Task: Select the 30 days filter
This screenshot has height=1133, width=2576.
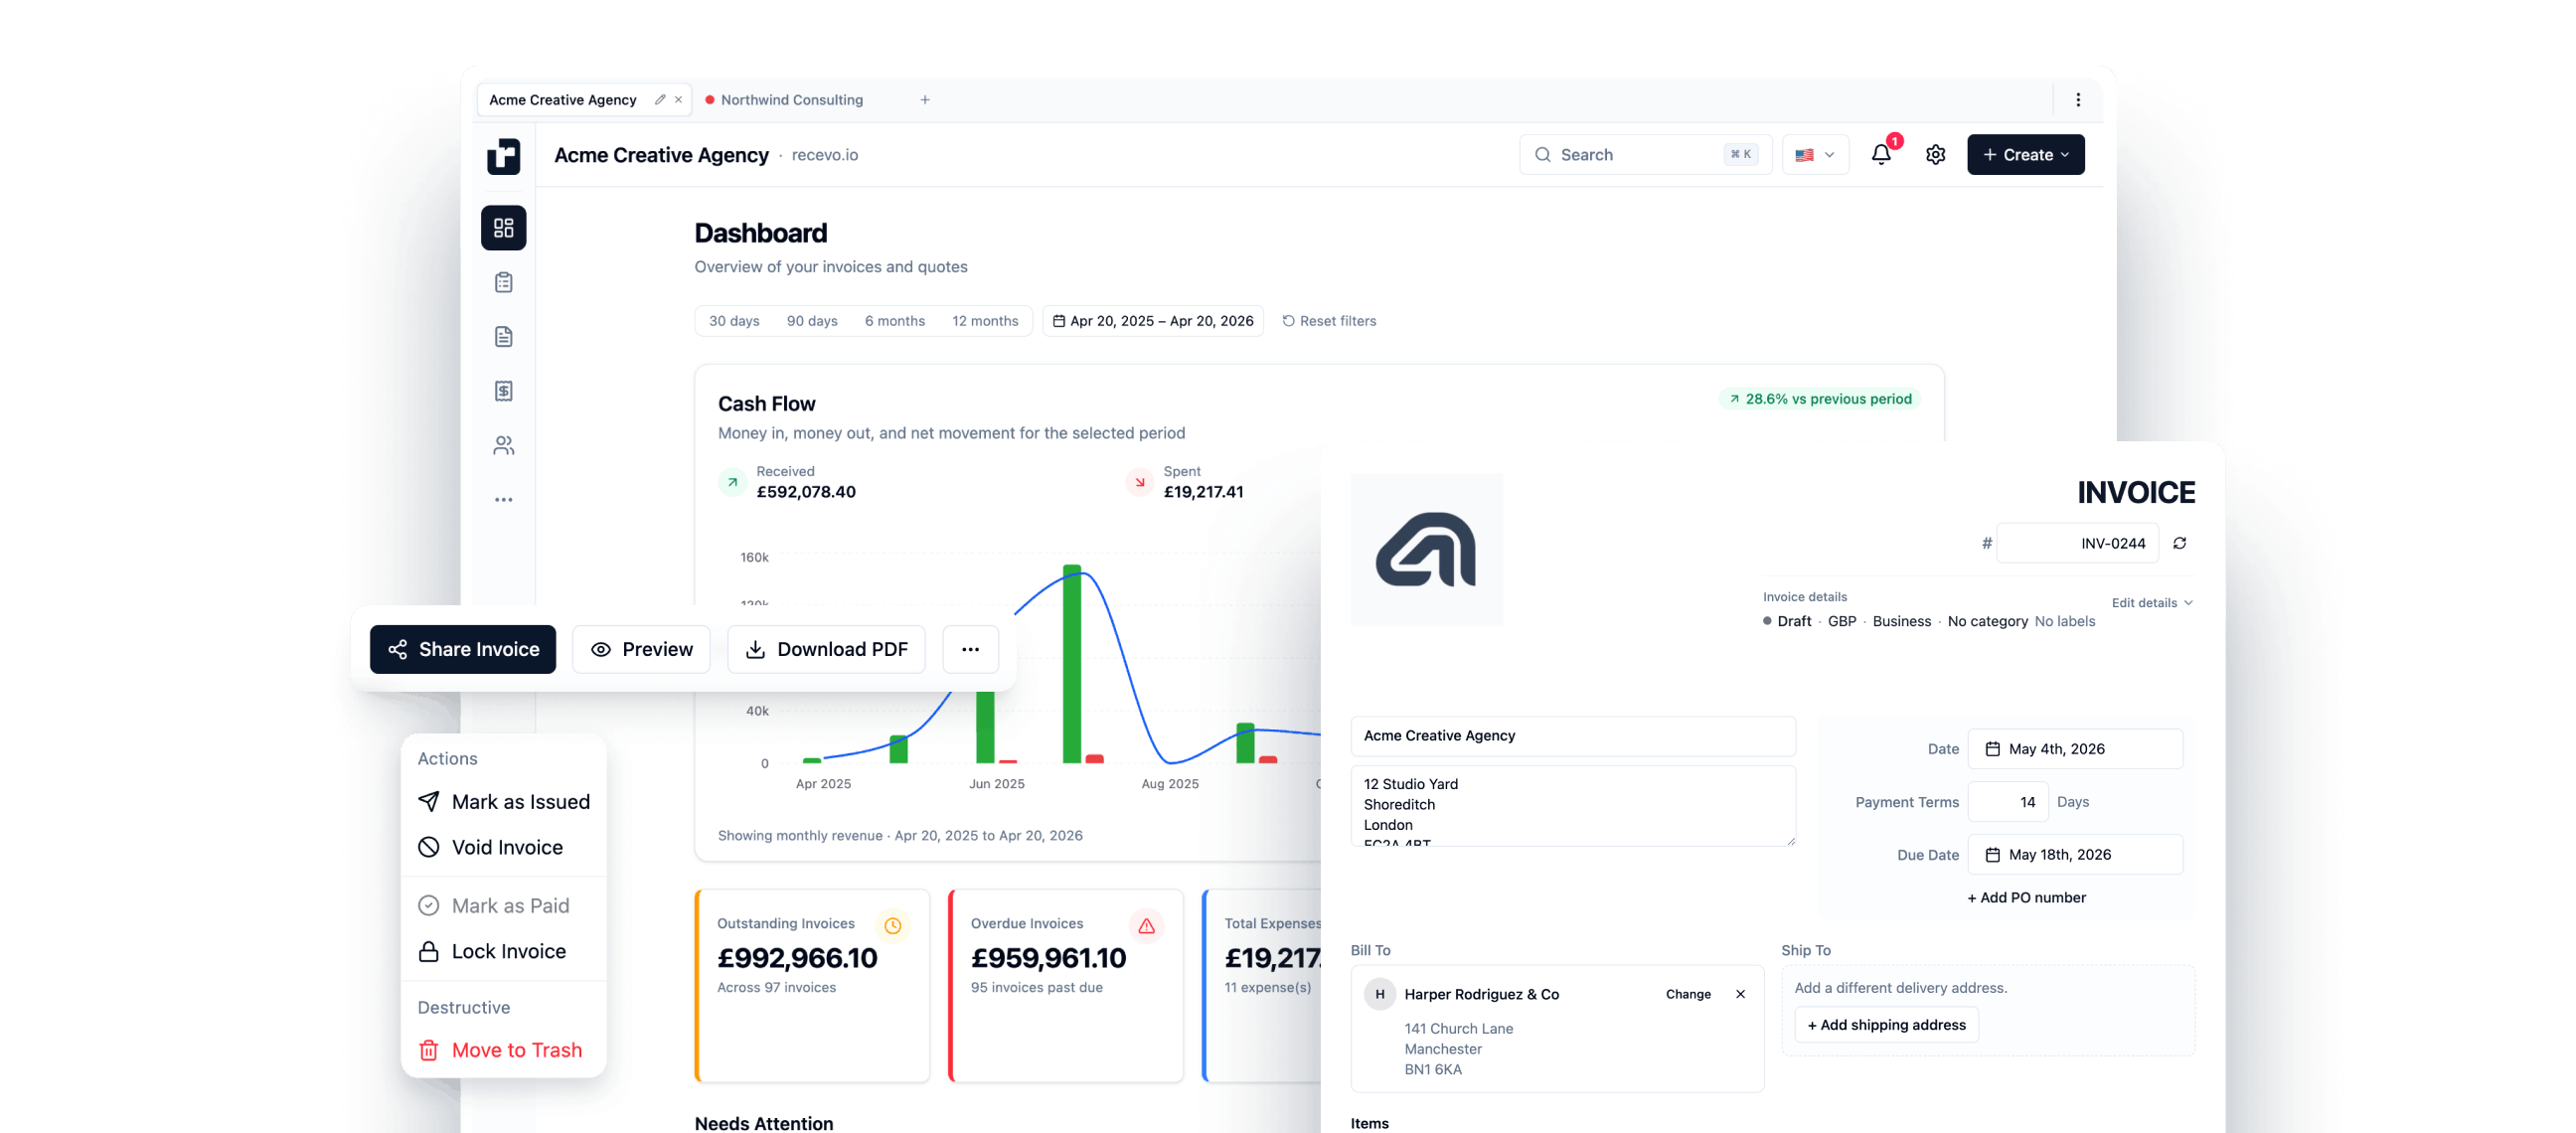Action: tap(734, 321)
